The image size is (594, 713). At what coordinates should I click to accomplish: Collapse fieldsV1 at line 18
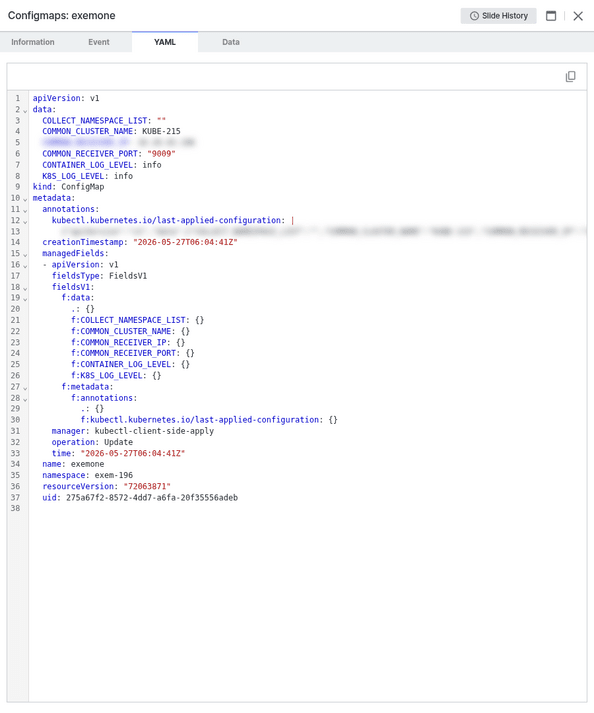(25, 288)
